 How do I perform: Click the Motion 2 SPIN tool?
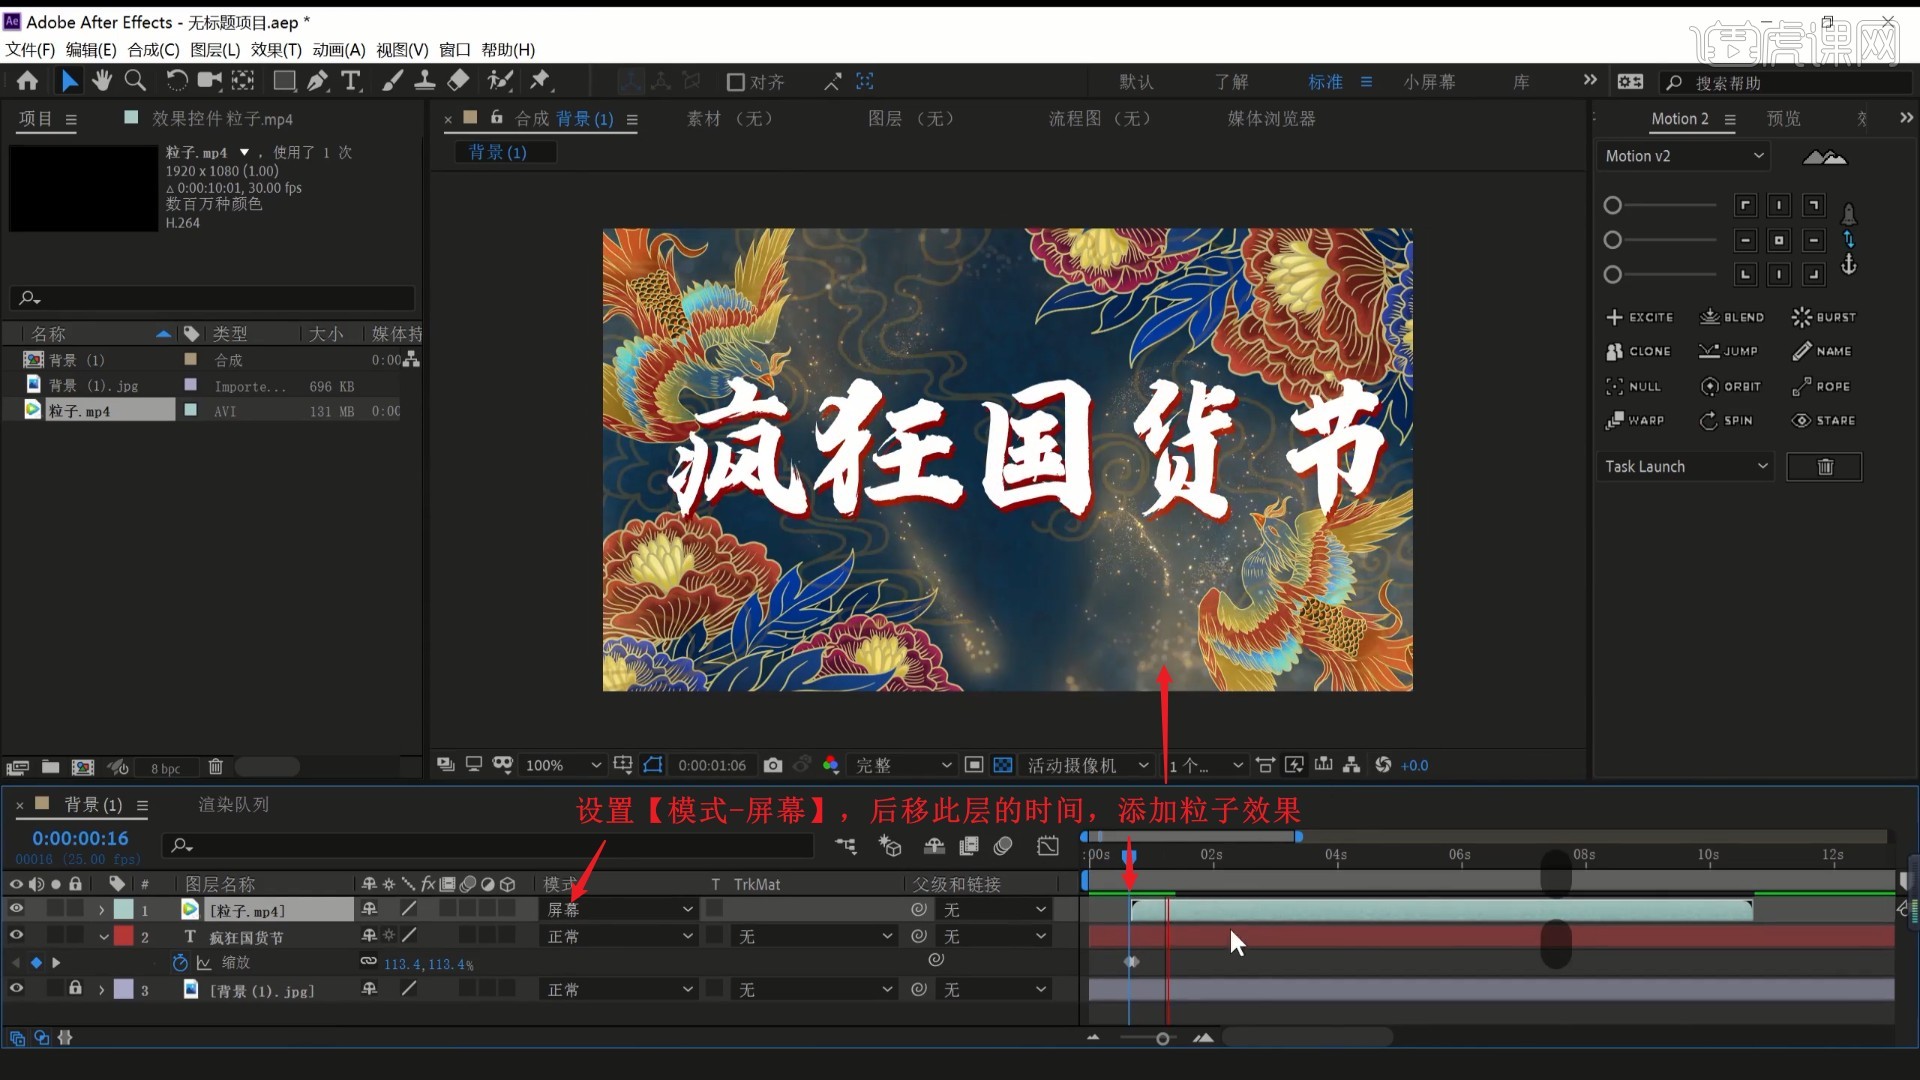[1726, 420]
